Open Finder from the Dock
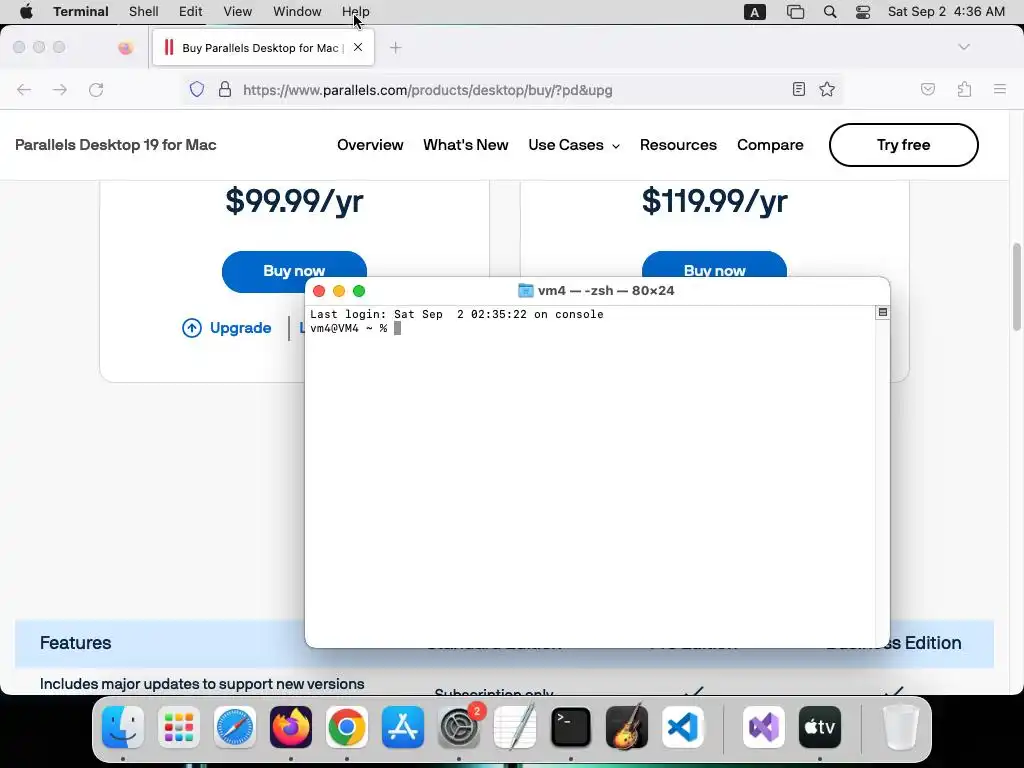The width and height of the screenshot is (1024, 768). point(123,727)
